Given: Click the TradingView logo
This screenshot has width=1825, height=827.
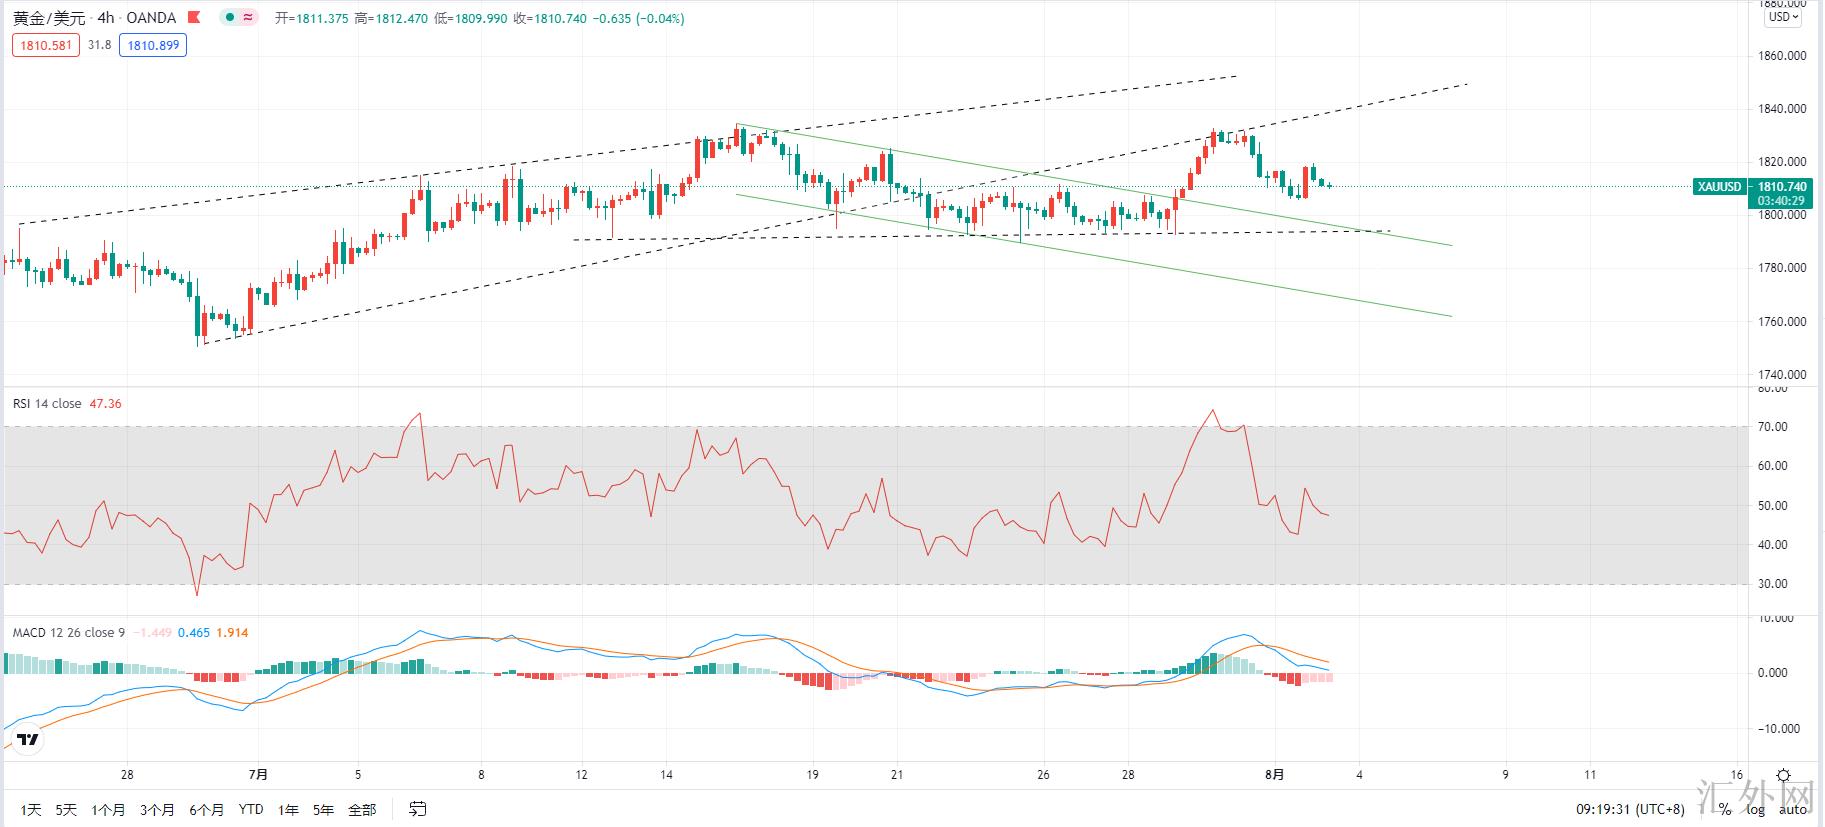Looking at the screenshot, I should point(28,740).
